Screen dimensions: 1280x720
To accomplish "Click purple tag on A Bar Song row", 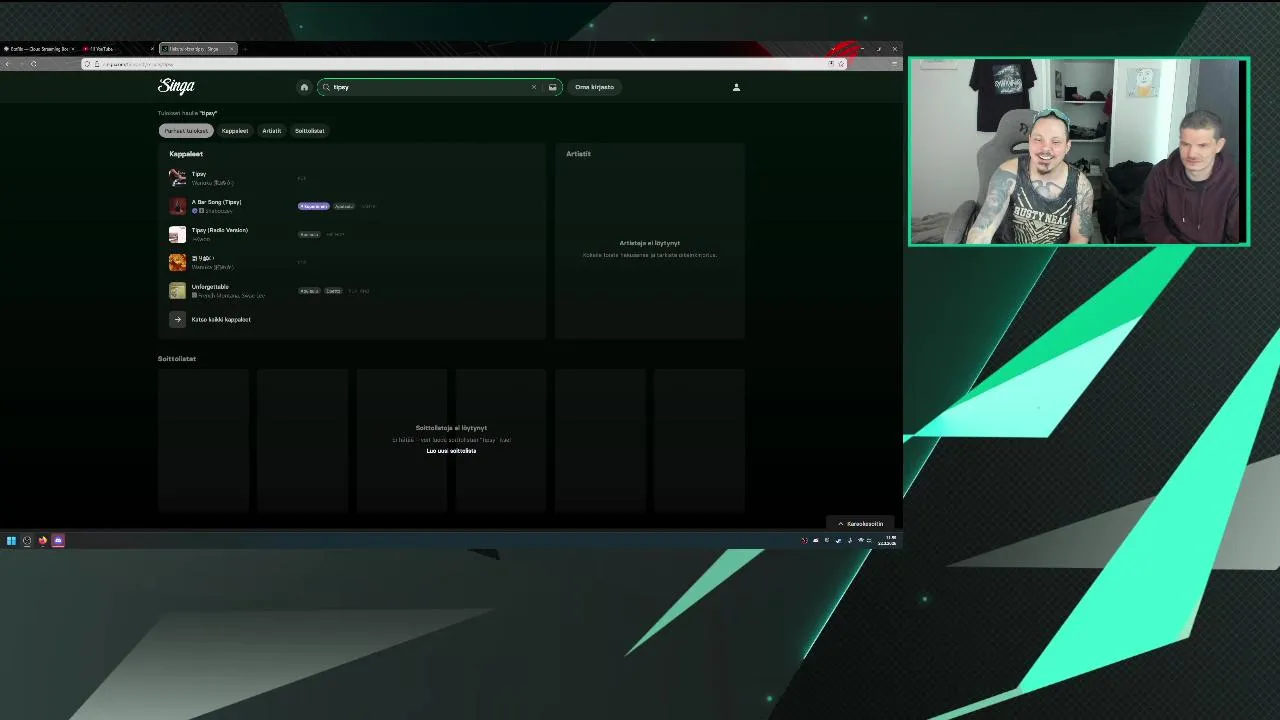I will (x=313, y=206).
